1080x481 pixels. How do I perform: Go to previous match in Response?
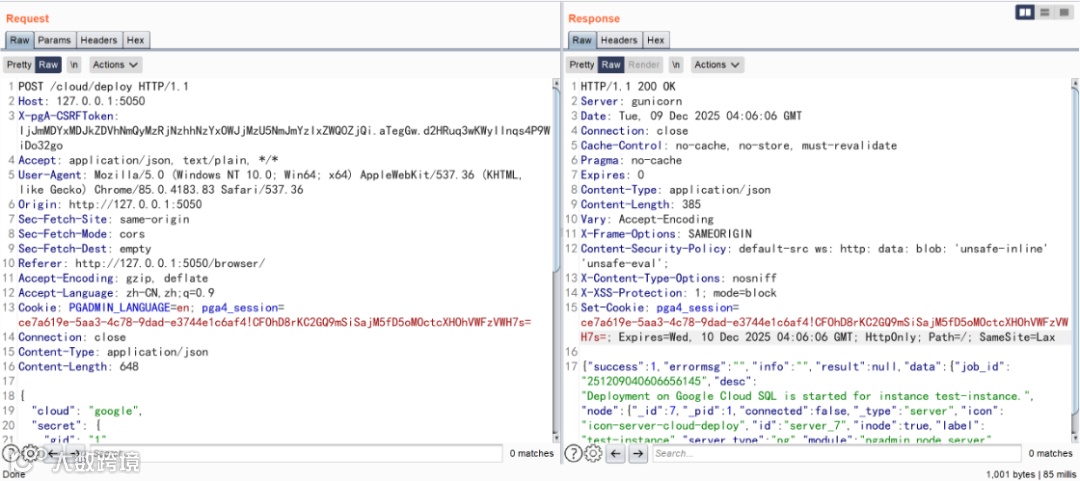coord(616,453)
